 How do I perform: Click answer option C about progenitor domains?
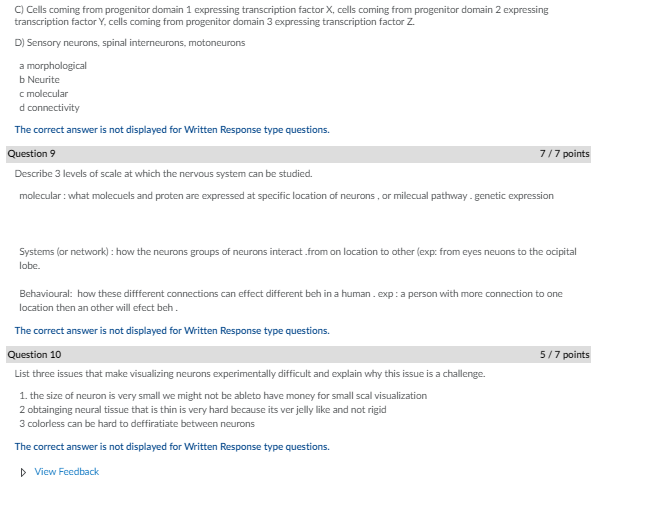coord(281,15)
